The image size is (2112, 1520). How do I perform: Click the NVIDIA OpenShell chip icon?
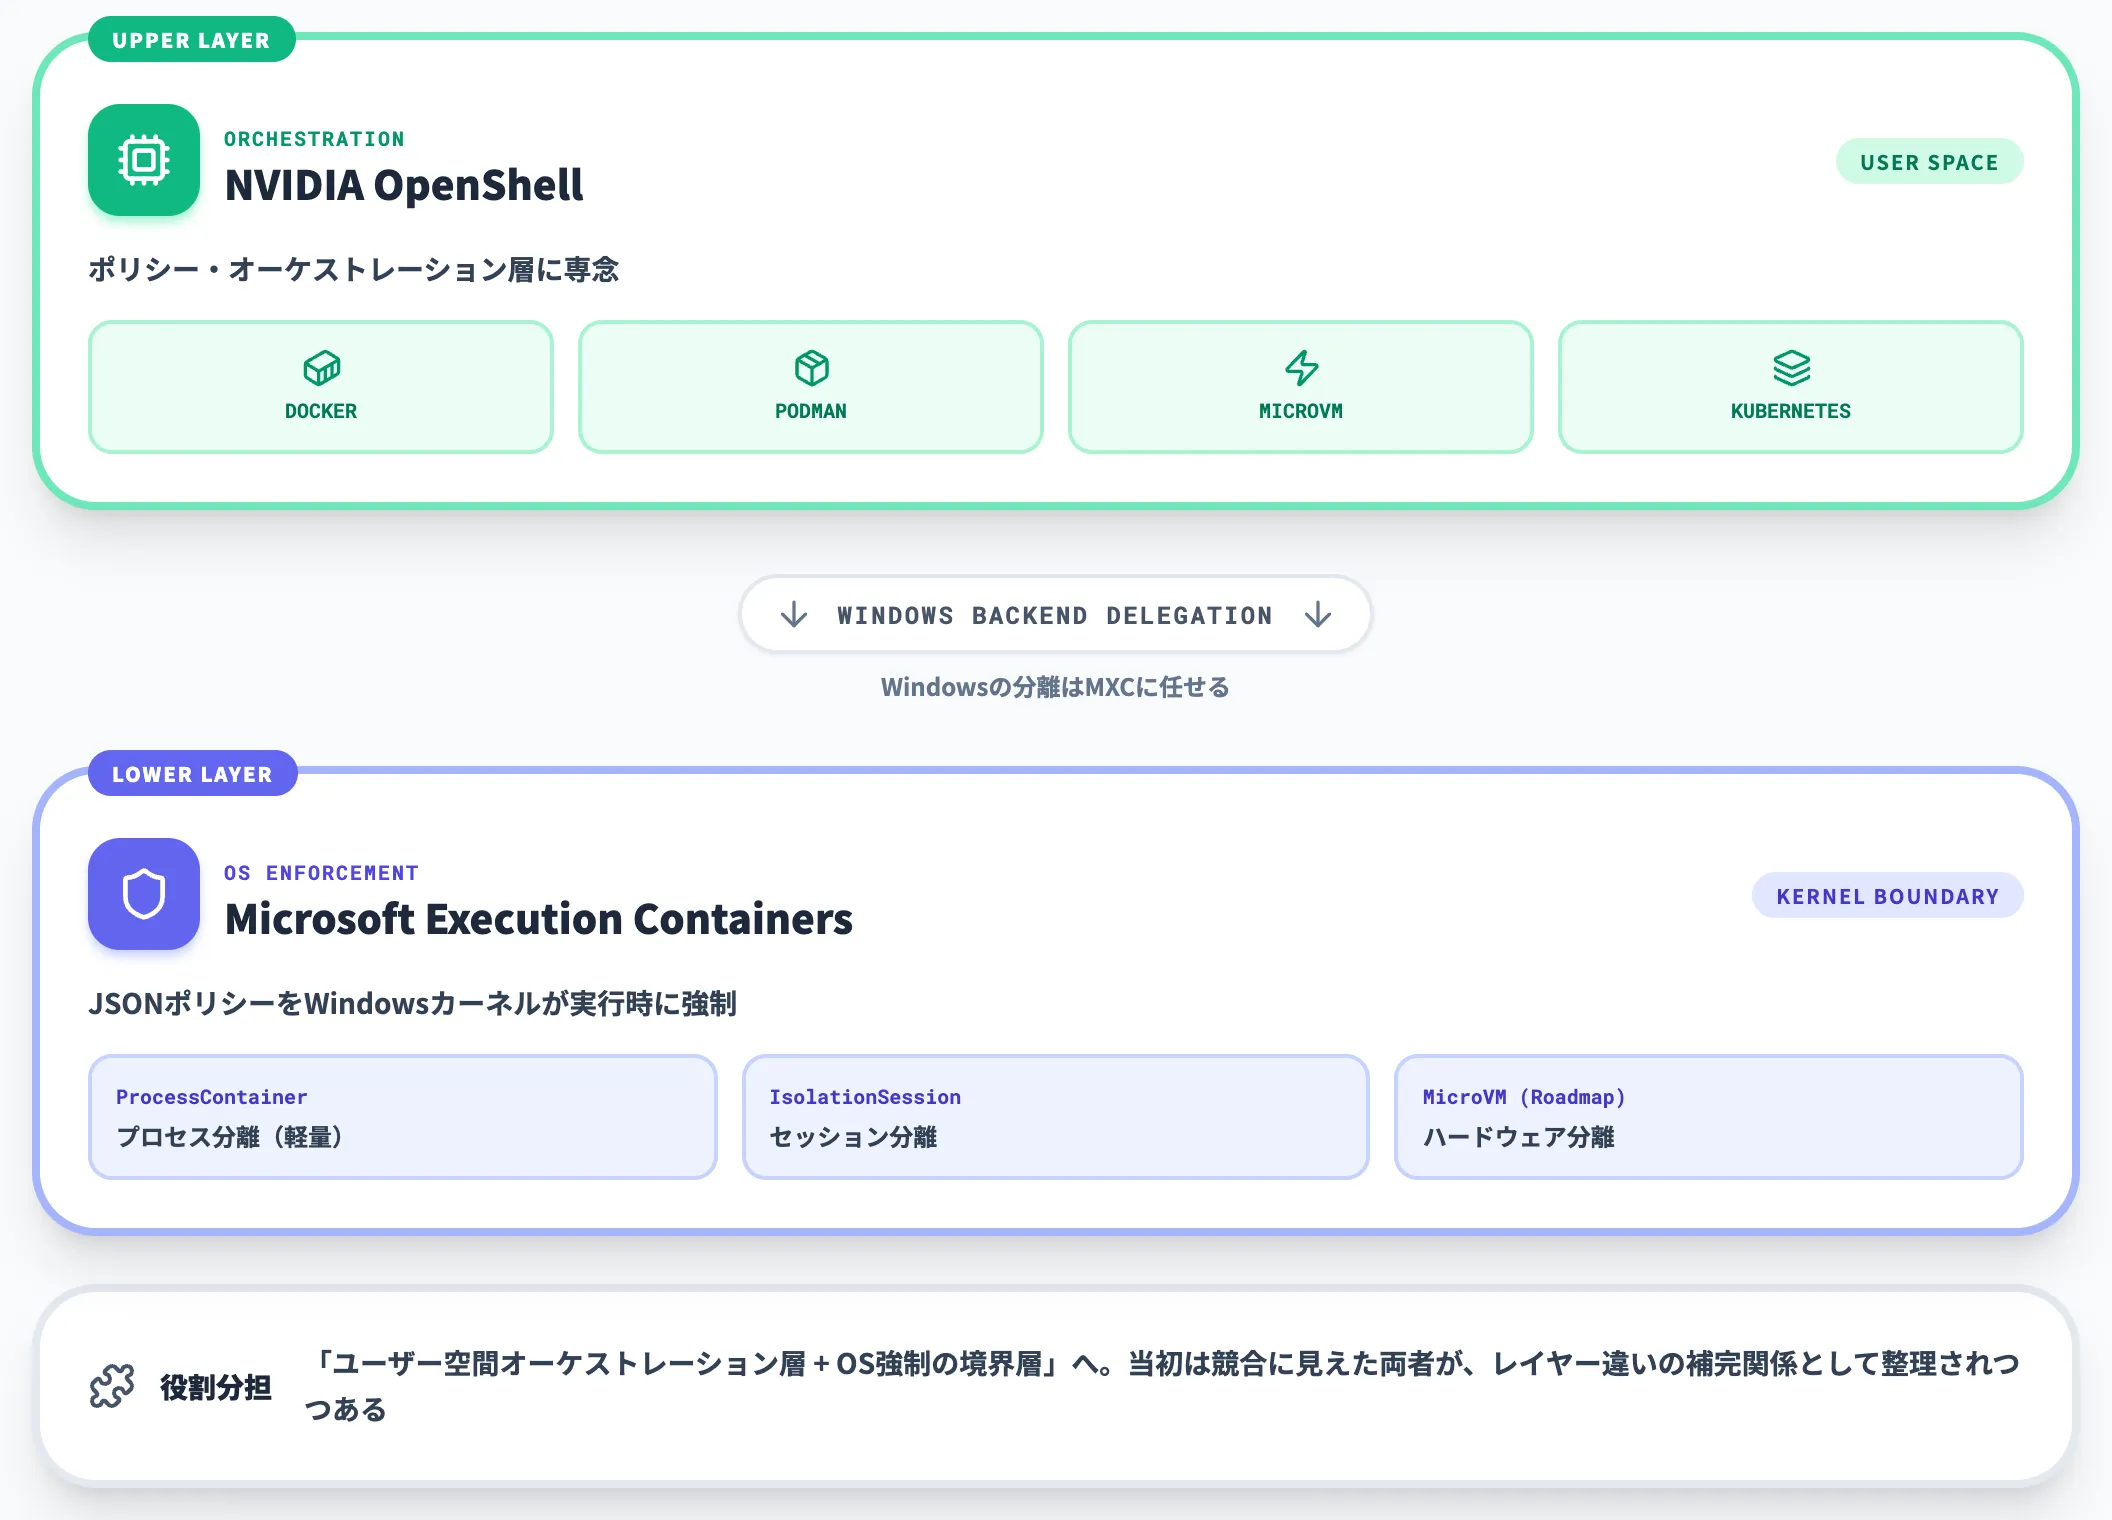click(144, 160)
